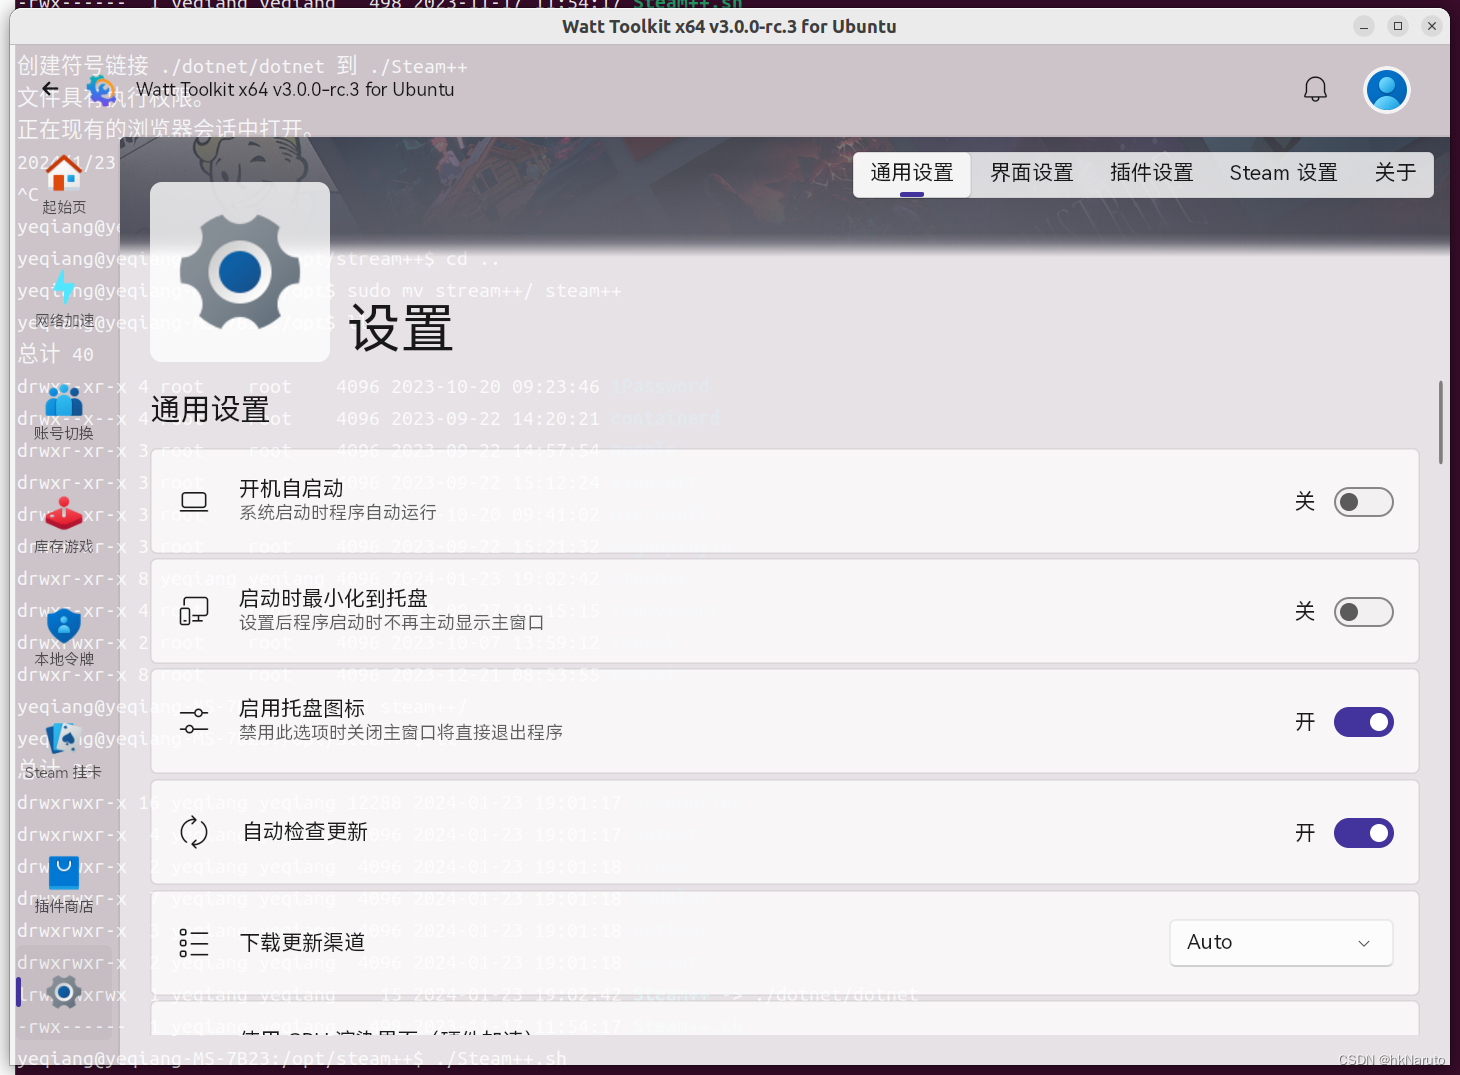Click the 下载更新渠道 list icon
Image resolution: width=1460 pixels, height=1075 pixels.
click(x=194, y=943)
